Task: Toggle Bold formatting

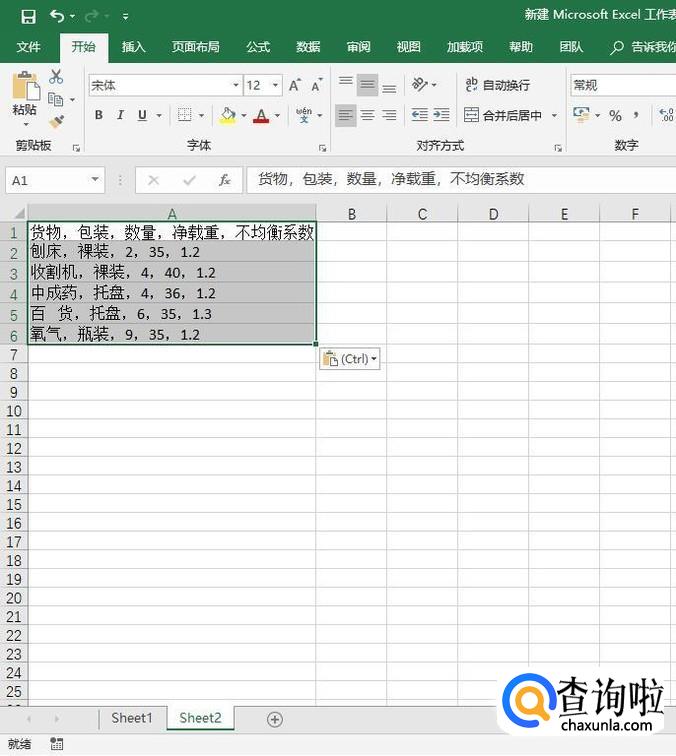Action: pyautogui.click(x=98, y=116)
